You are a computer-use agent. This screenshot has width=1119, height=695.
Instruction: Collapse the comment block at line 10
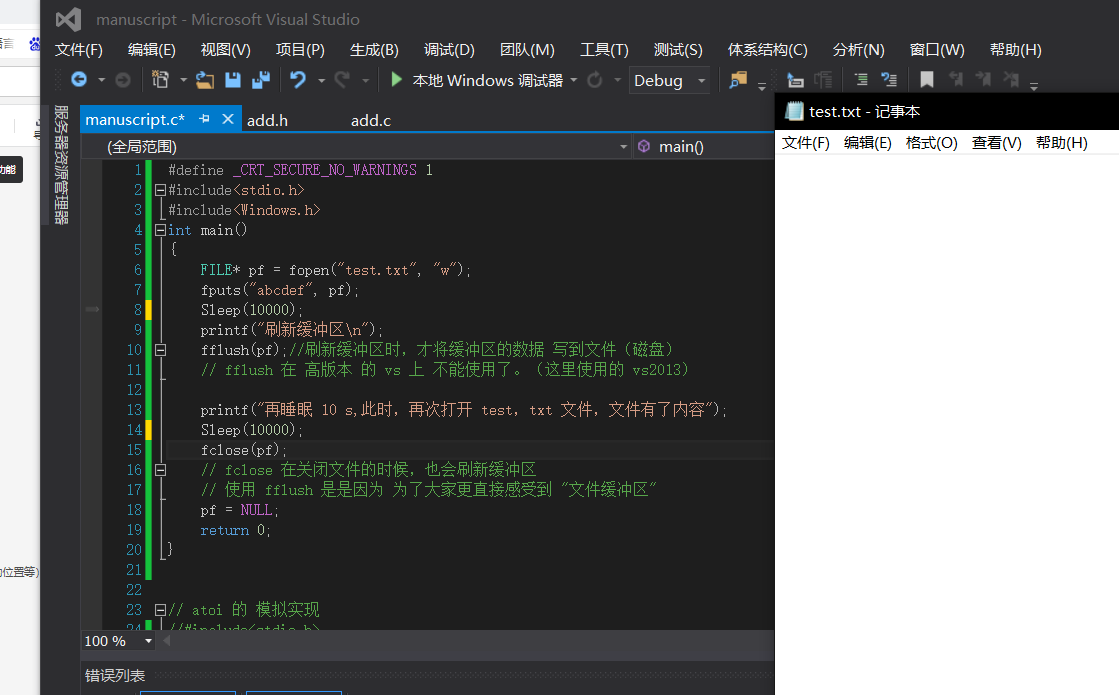click(x=161, y=350)
